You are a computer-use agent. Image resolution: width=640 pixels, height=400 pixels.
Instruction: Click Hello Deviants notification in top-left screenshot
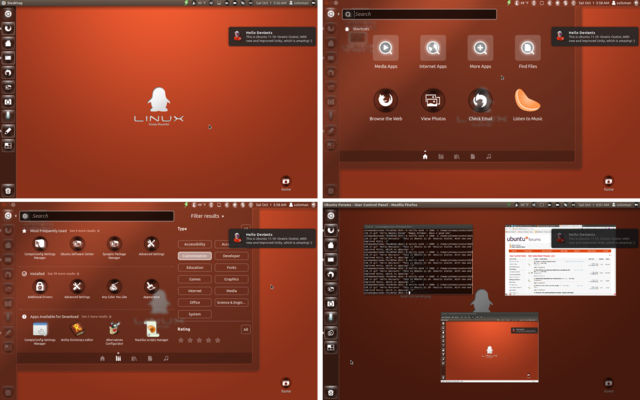coord(272,36)
